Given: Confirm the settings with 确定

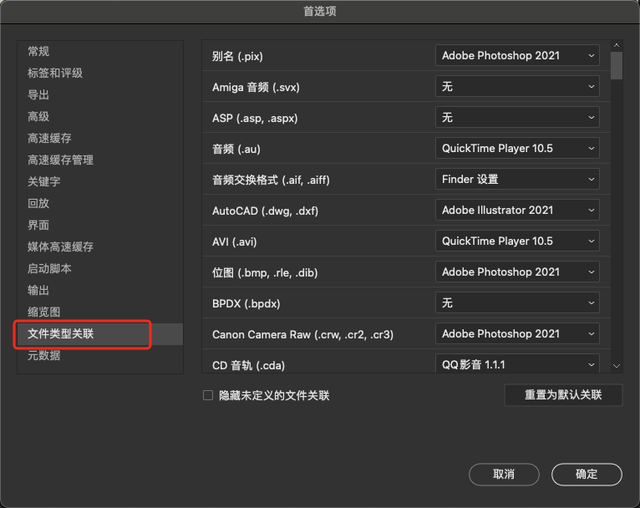Looking at the screenshot, I should 587,475.
